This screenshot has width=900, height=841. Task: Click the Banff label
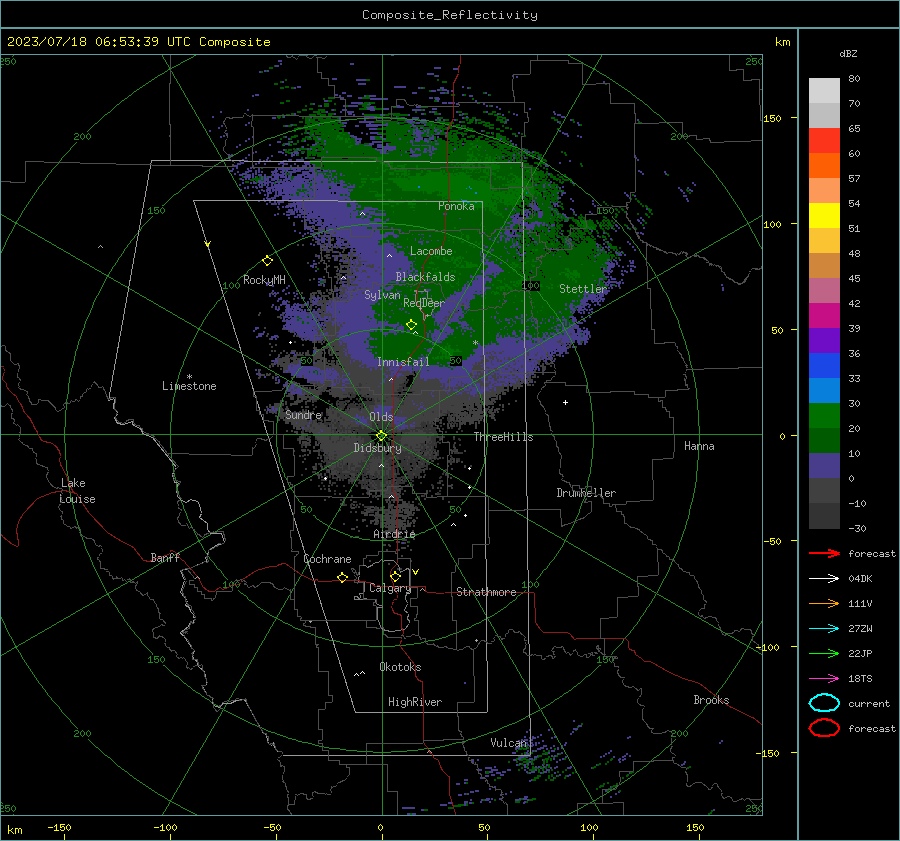165,557
